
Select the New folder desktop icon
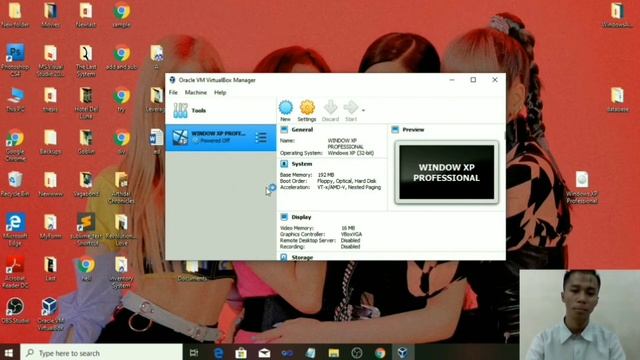coord(15,15)
